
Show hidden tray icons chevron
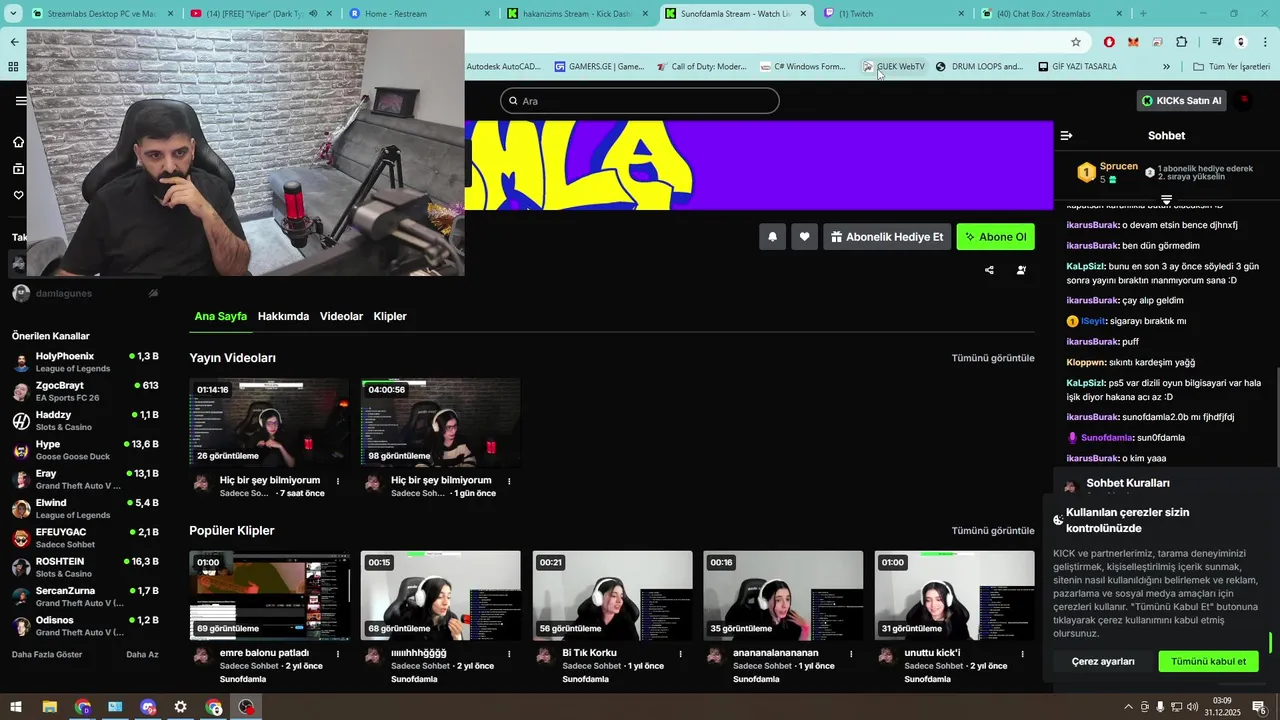click(1129, 707)
